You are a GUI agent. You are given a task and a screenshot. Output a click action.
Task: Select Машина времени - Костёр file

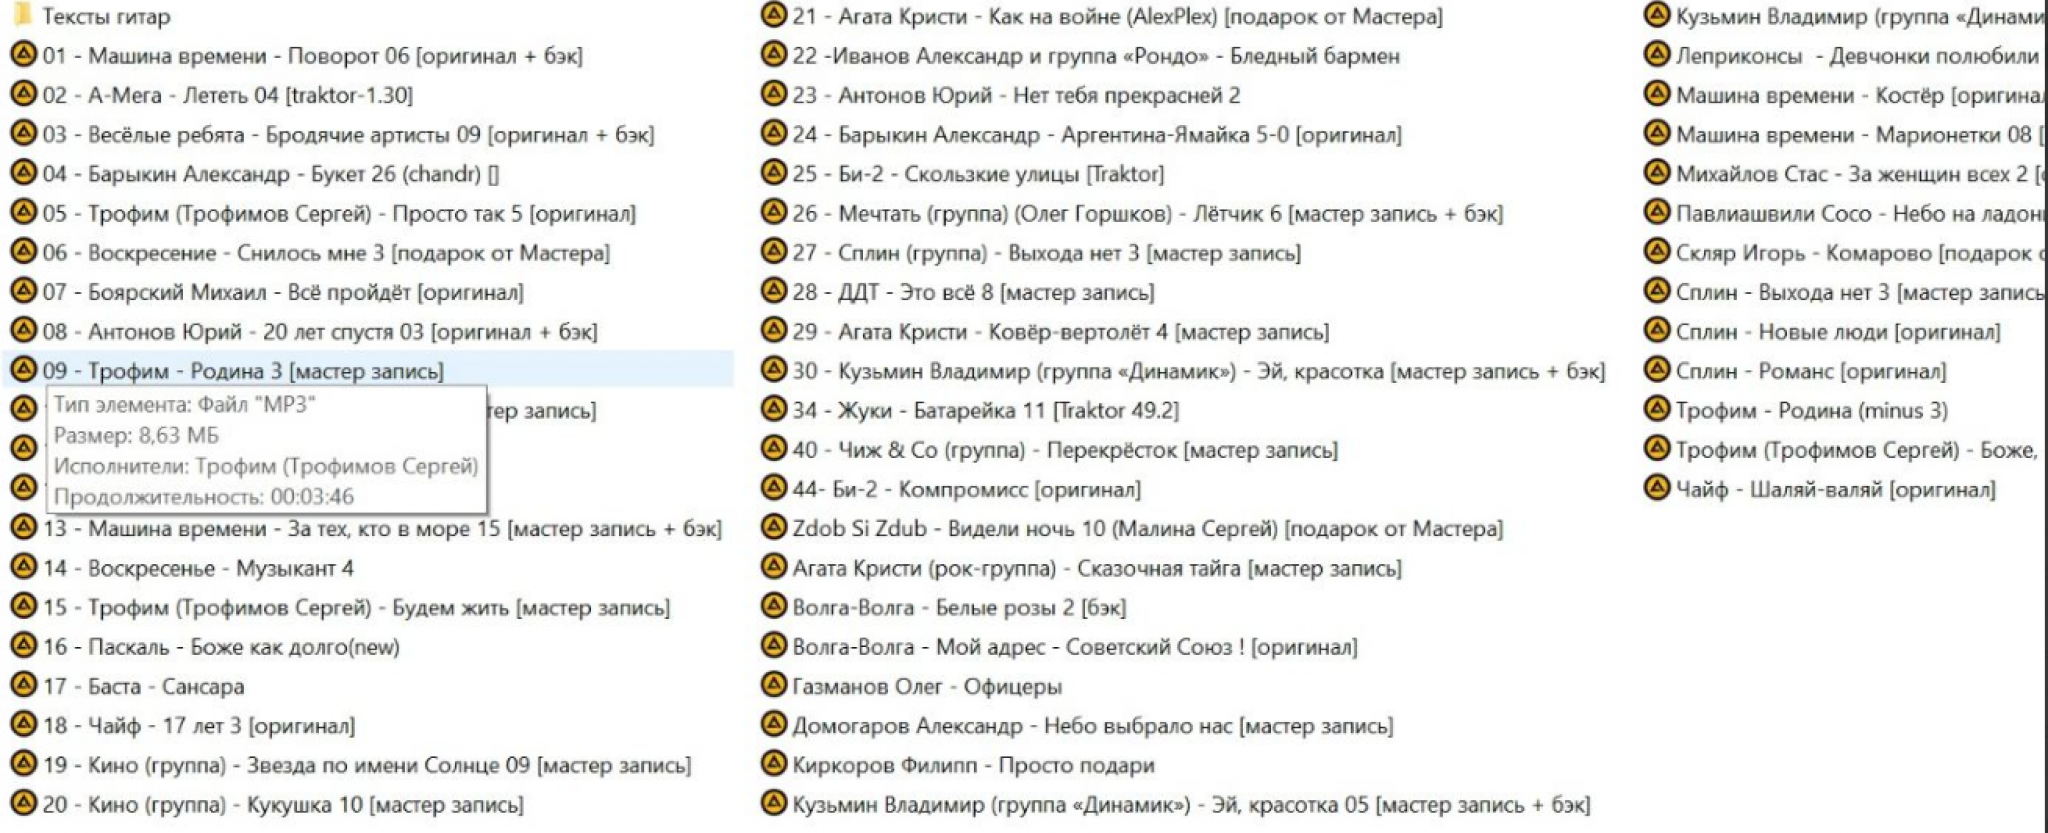(1861, 95)
